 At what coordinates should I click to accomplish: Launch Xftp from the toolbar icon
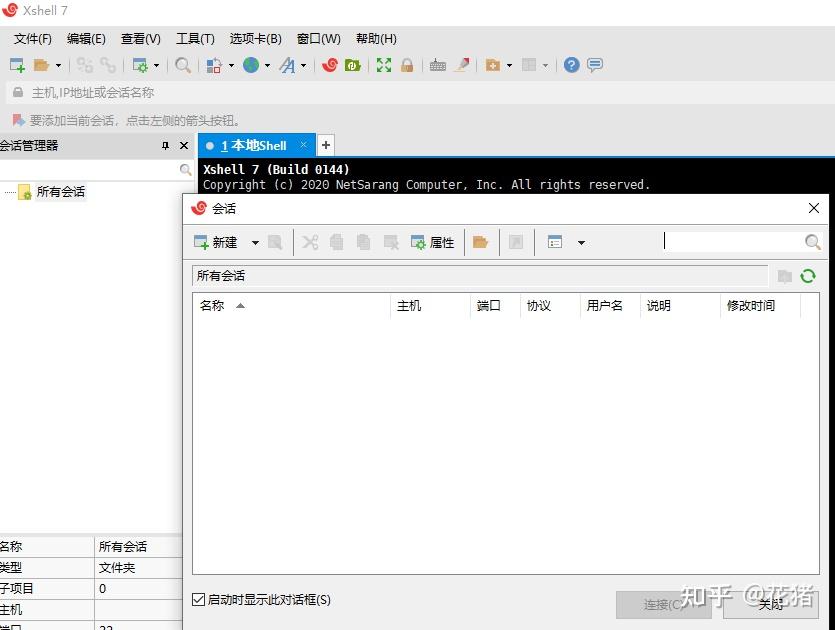353,65
